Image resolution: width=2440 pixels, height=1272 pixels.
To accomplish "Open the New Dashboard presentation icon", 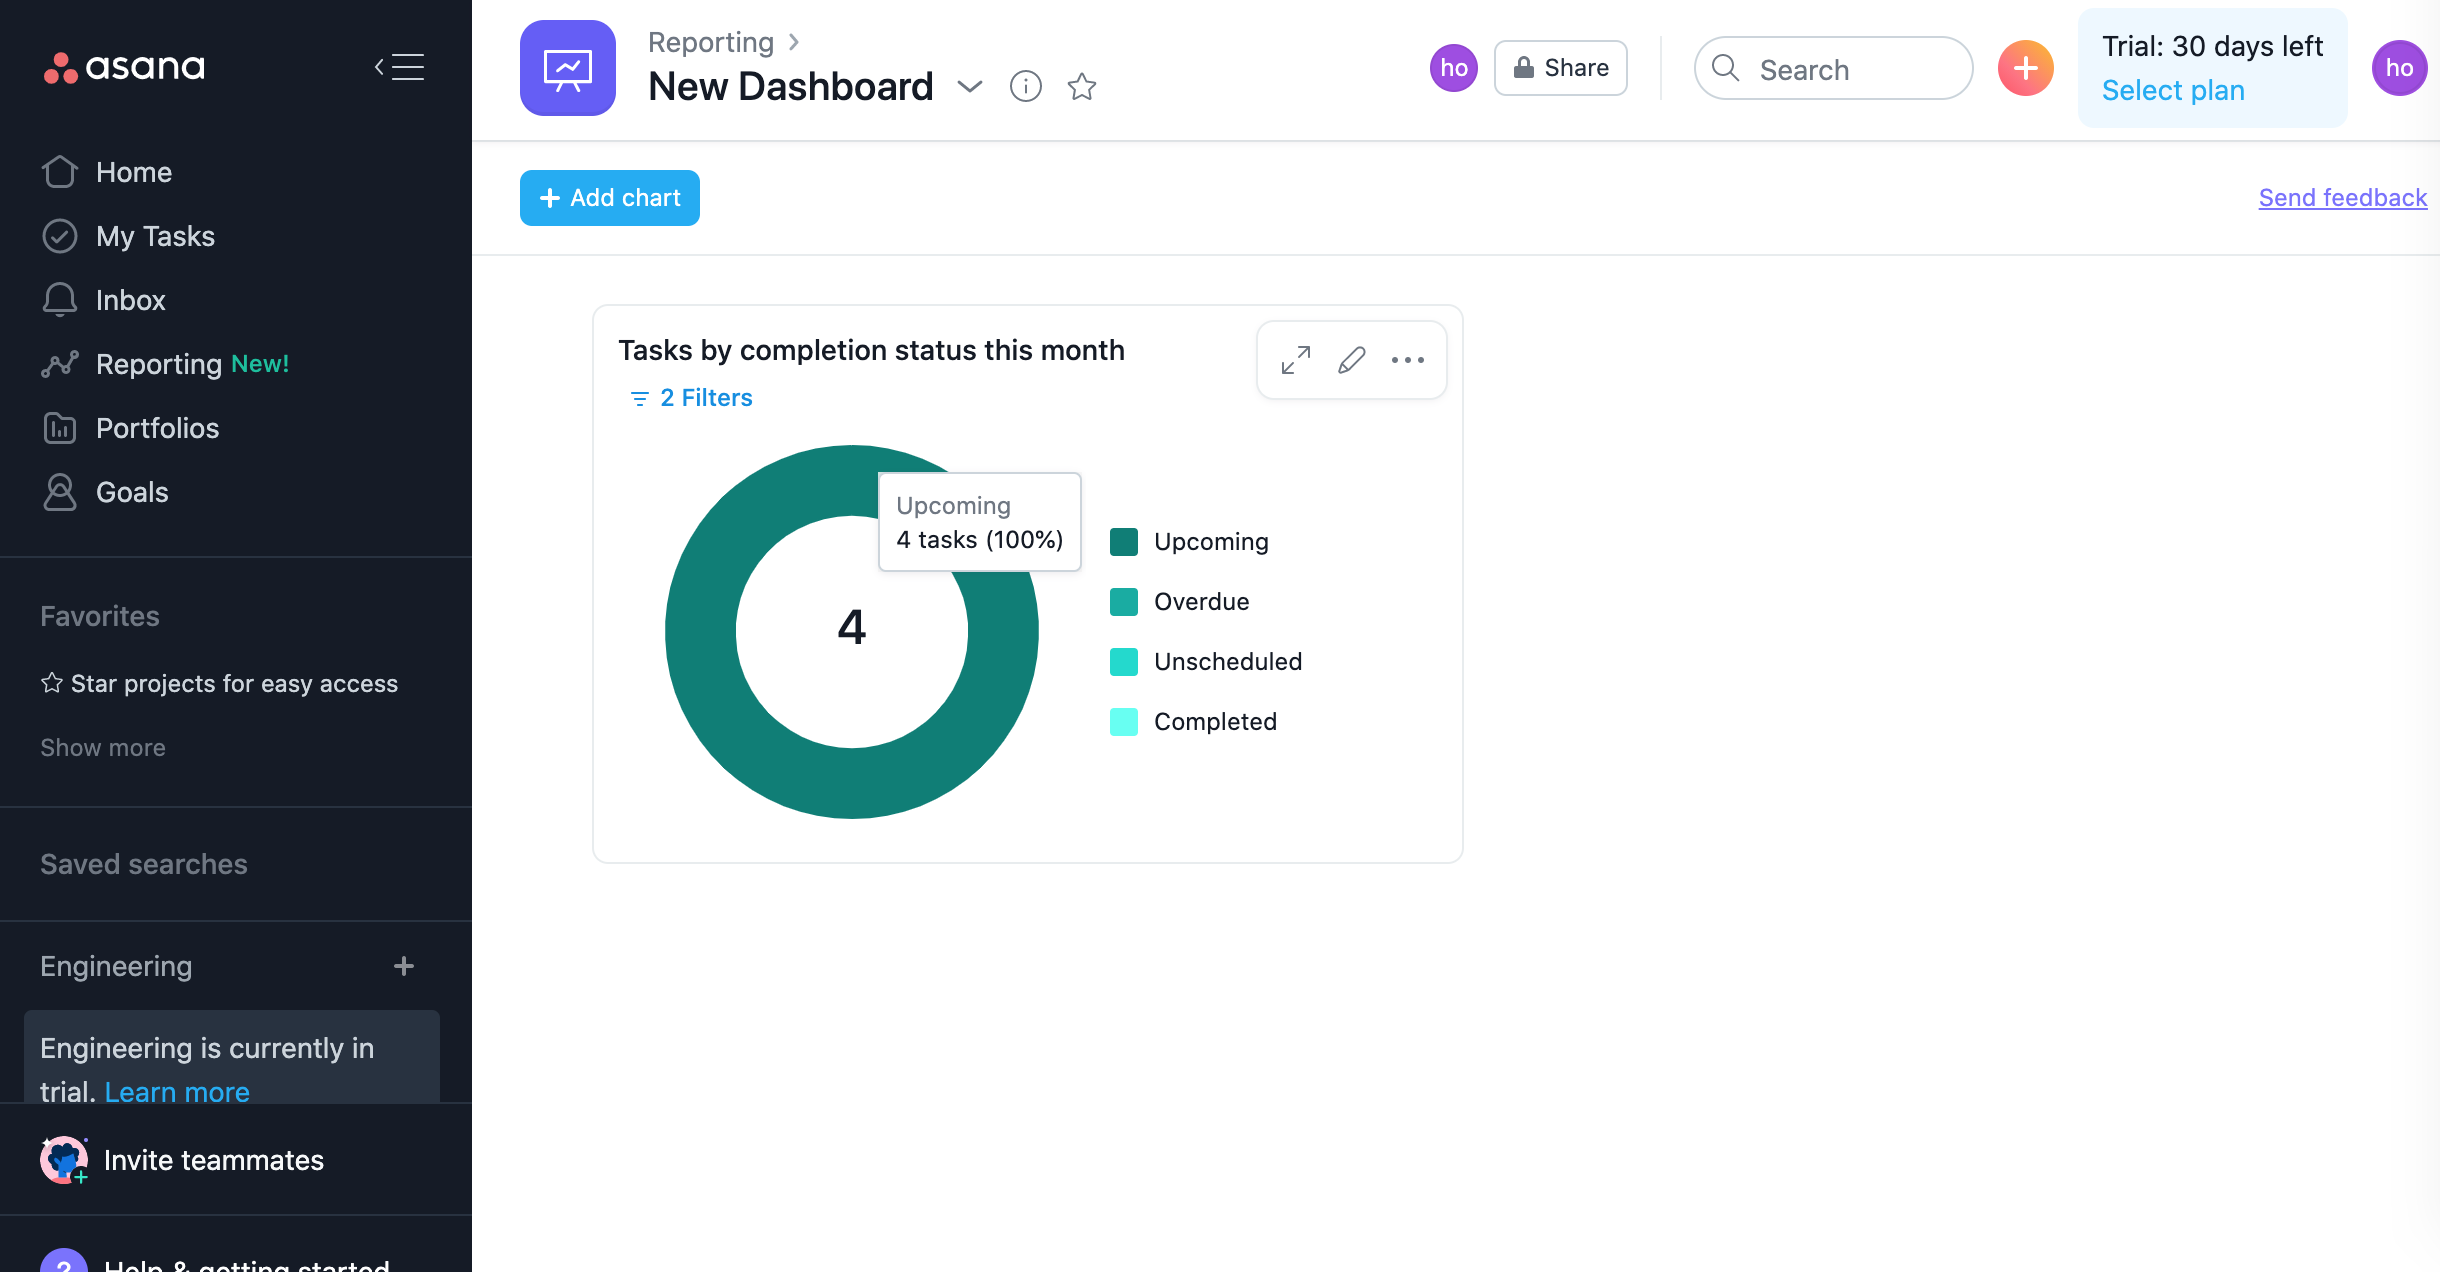I will tap(568, 68).
